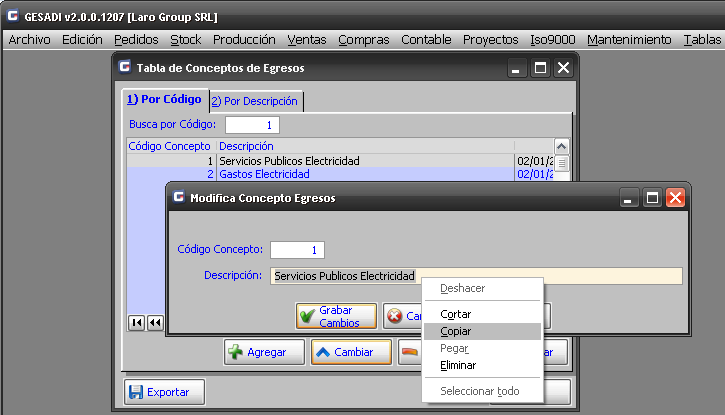Open the Ventas menu
The width and height of the screenshot is (725, 415).
click(x=306, y=40)
